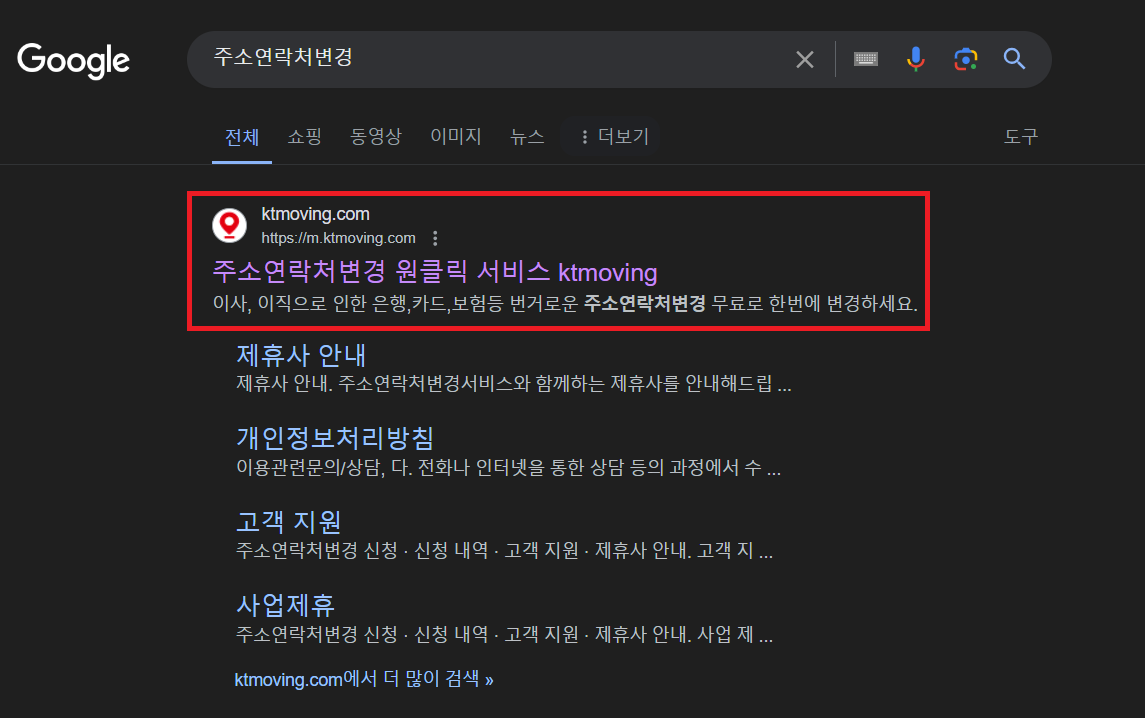The height and width of the screenshot is (718, 1145).
Task: Open the 고객 지원 sitelink
Action: (x=288, y=522)
